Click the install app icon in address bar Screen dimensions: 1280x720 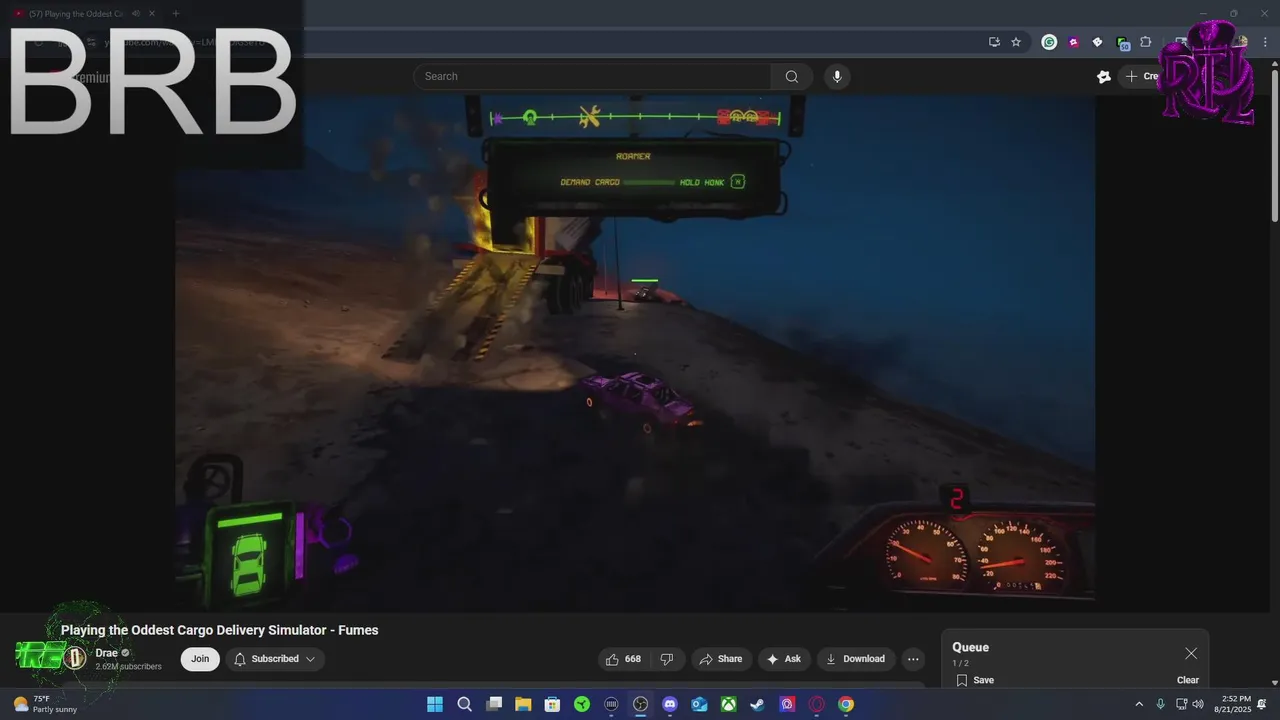994,42
